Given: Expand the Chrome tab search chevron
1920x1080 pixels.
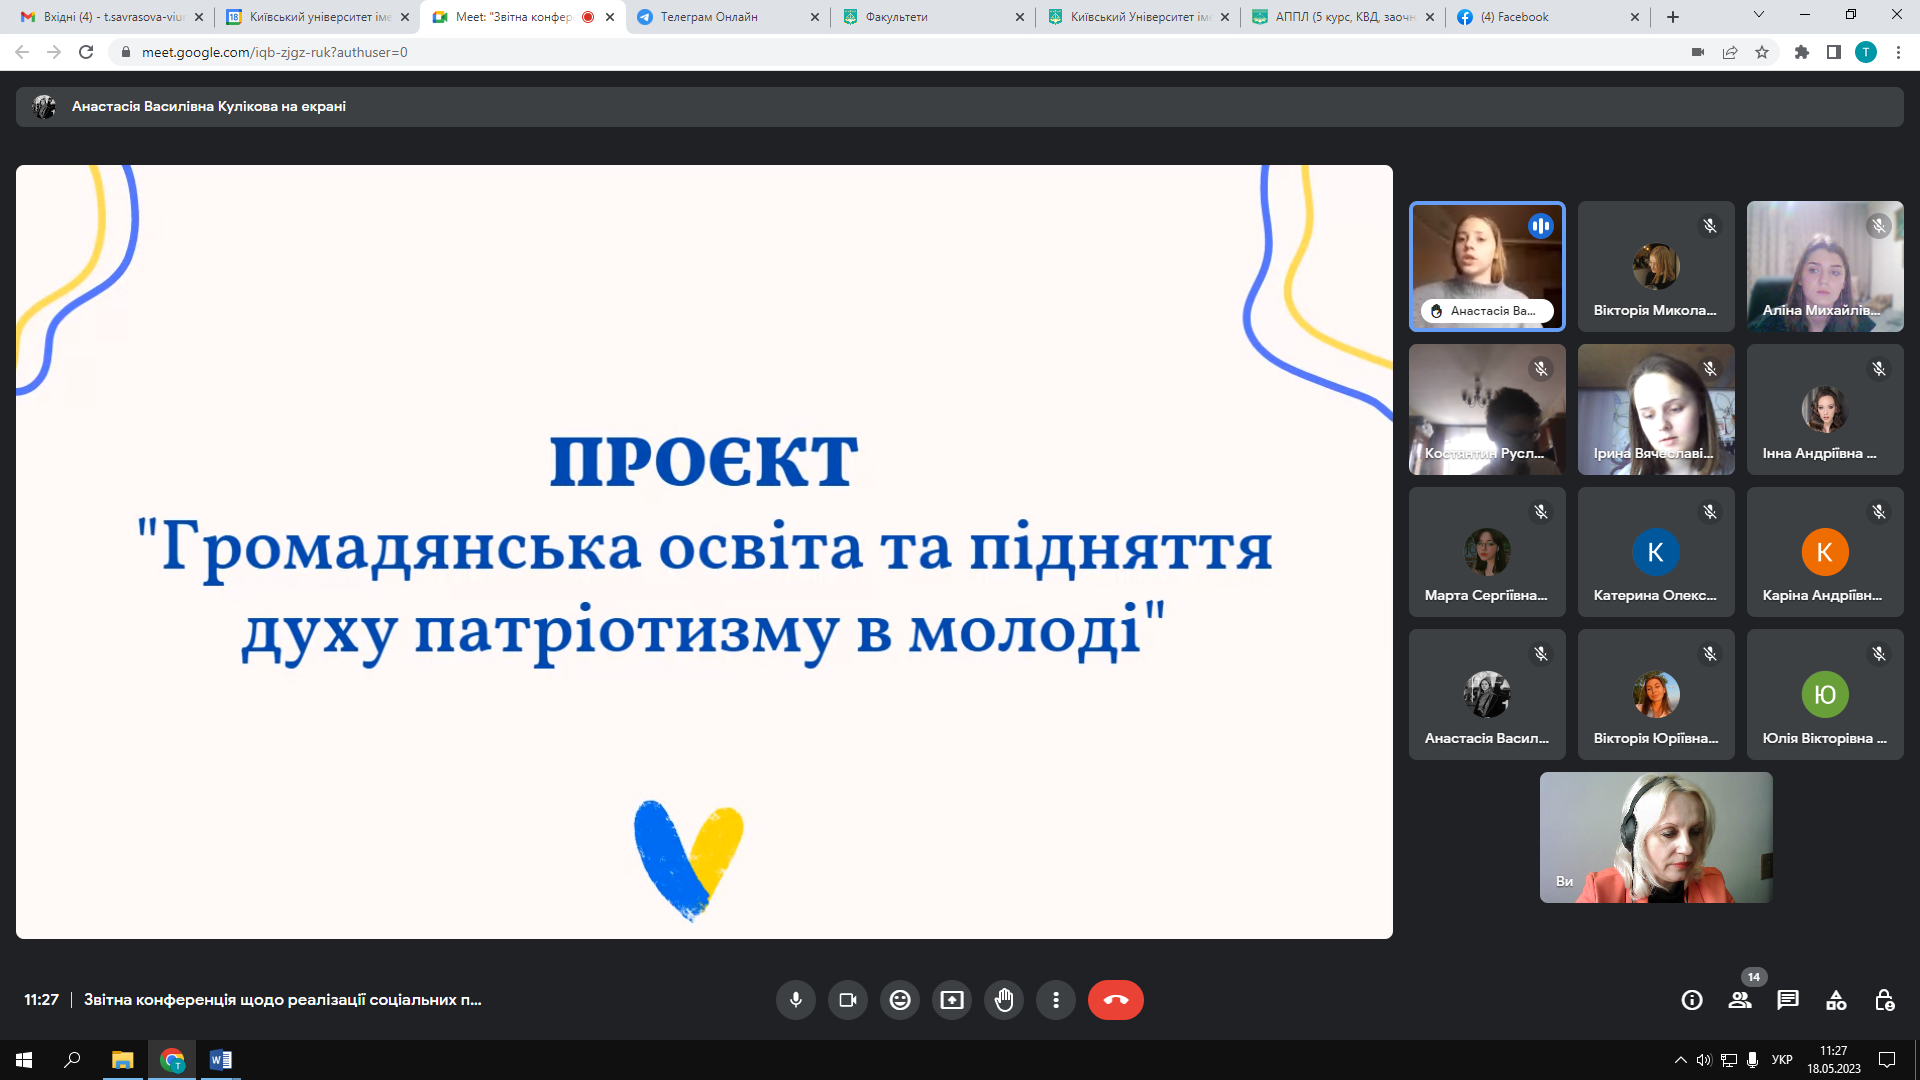Looking at the screenshot, I should click(1759, 15).
